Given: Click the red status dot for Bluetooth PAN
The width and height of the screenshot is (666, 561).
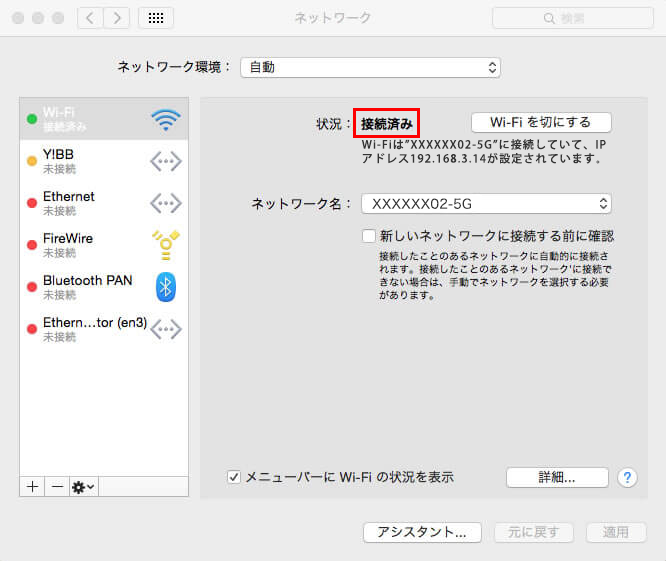Looking at the screenshot, I should coord(32,287).
